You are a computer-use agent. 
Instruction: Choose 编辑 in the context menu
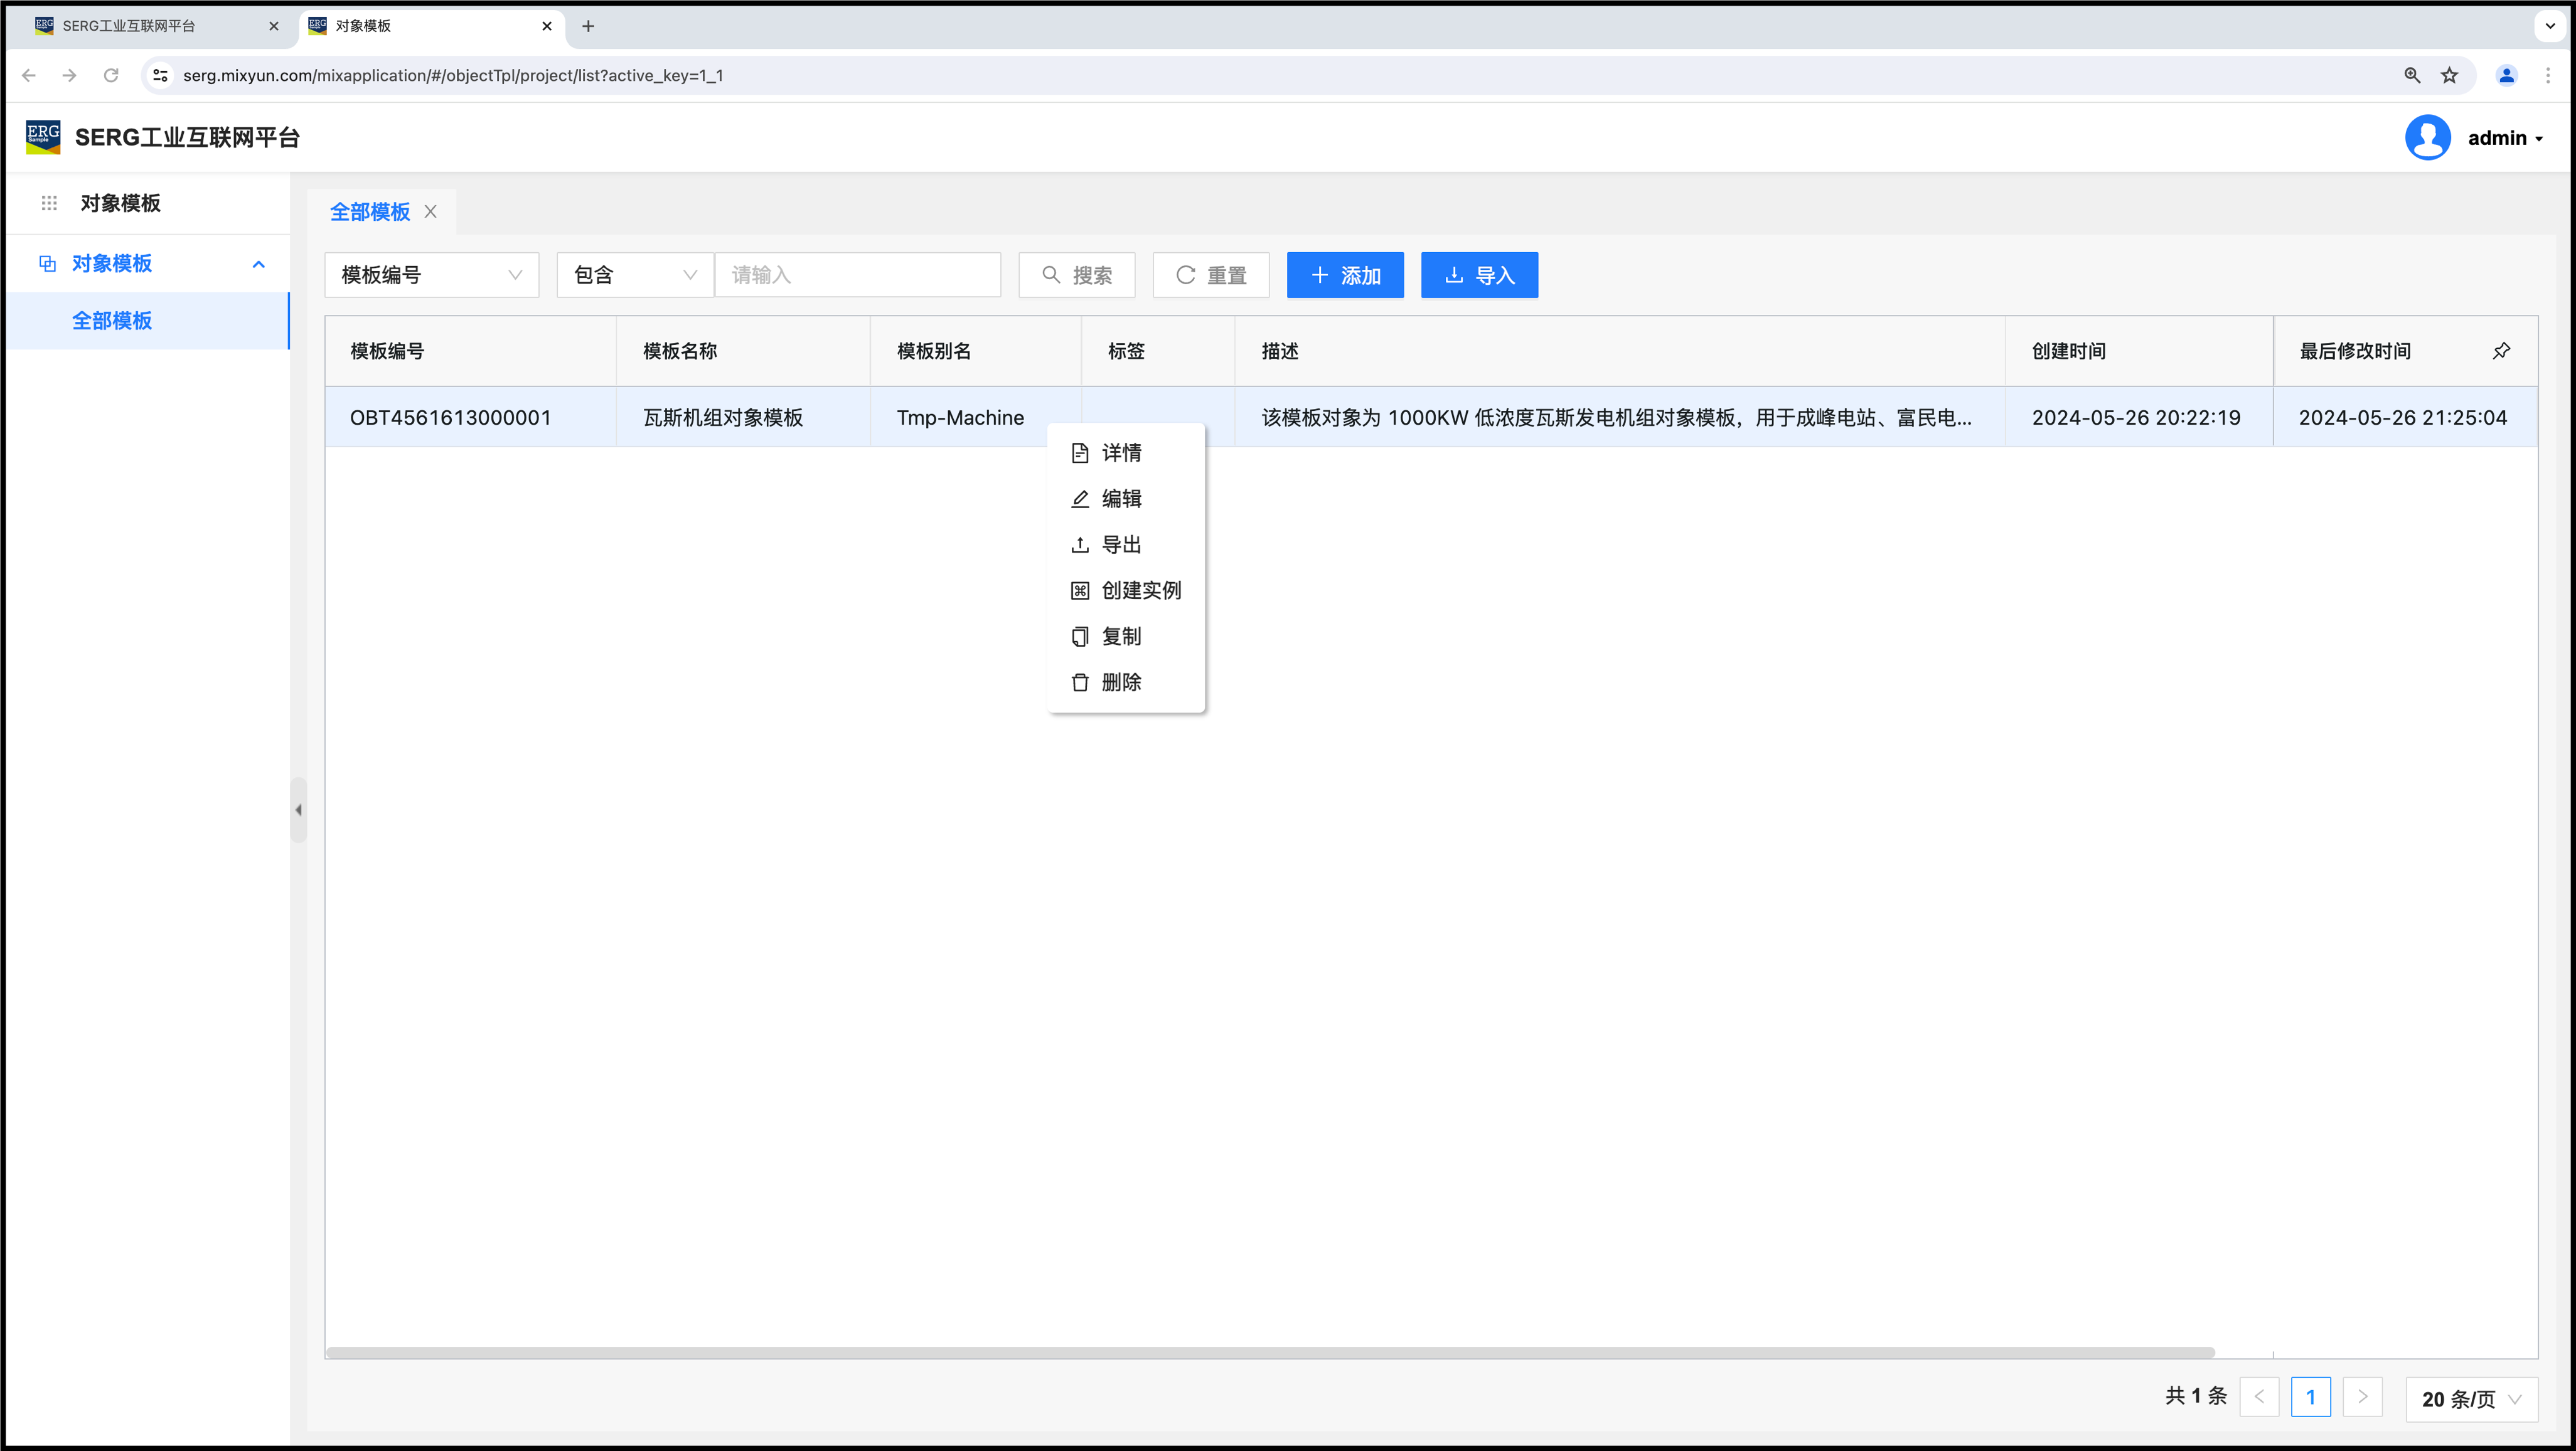1120,499
